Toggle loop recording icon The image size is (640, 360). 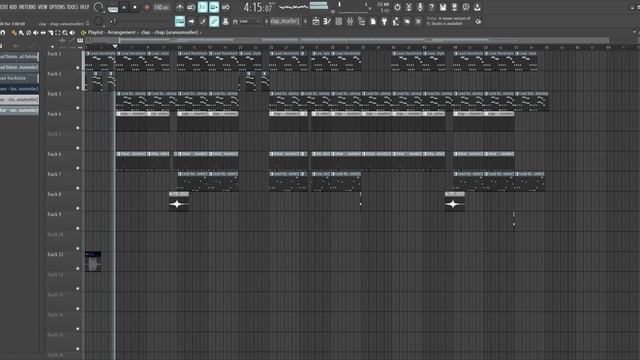pos(225,7)
